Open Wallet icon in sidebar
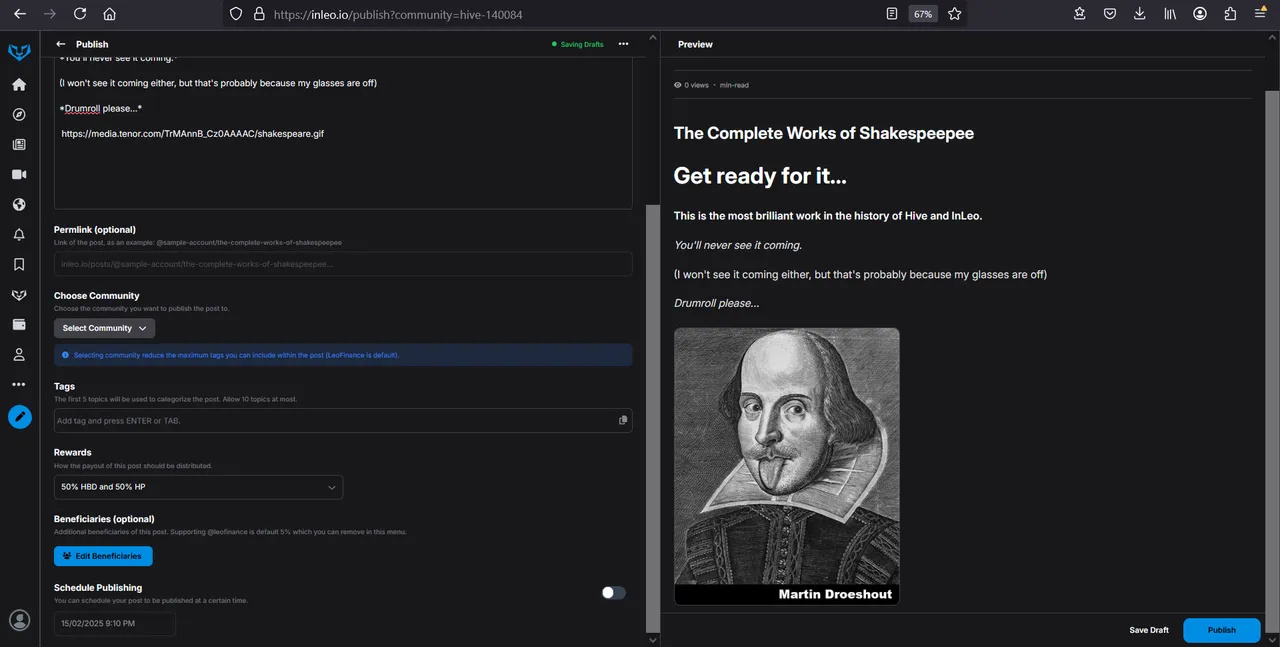The height and width of the screenshot is (647, 1280). [x=19, y=324]
